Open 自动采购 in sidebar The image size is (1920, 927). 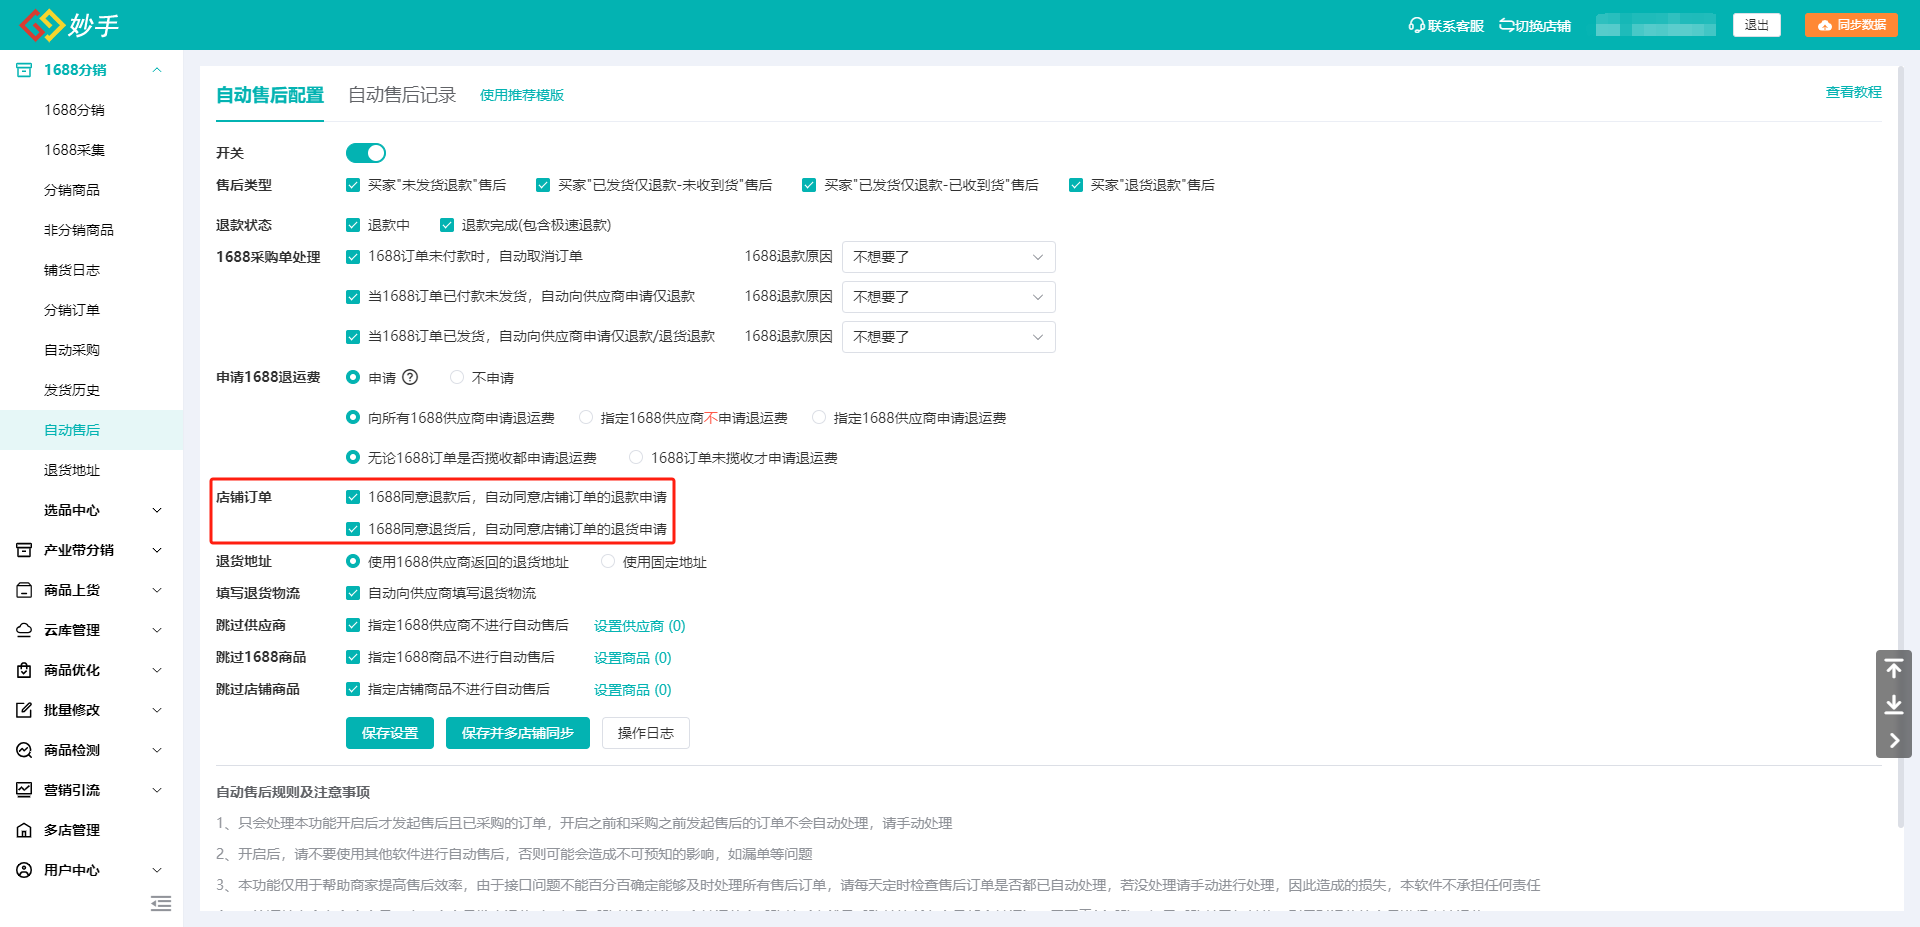click(72, 350)
